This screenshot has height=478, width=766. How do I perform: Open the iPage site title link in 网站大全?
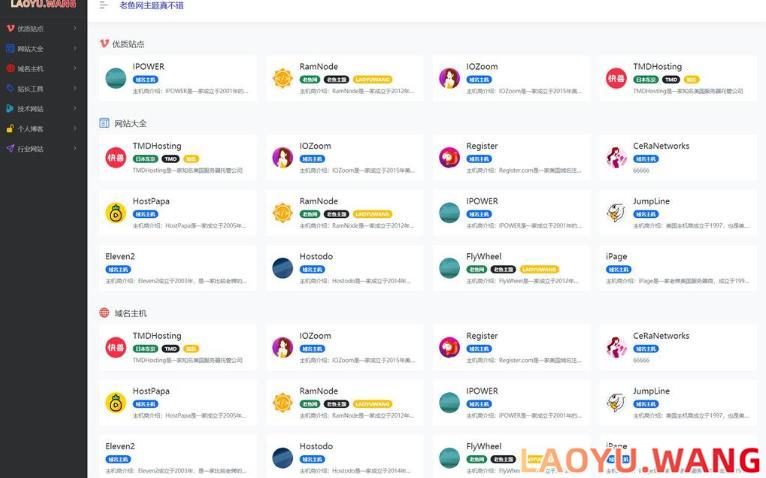[x=616, y=257]
